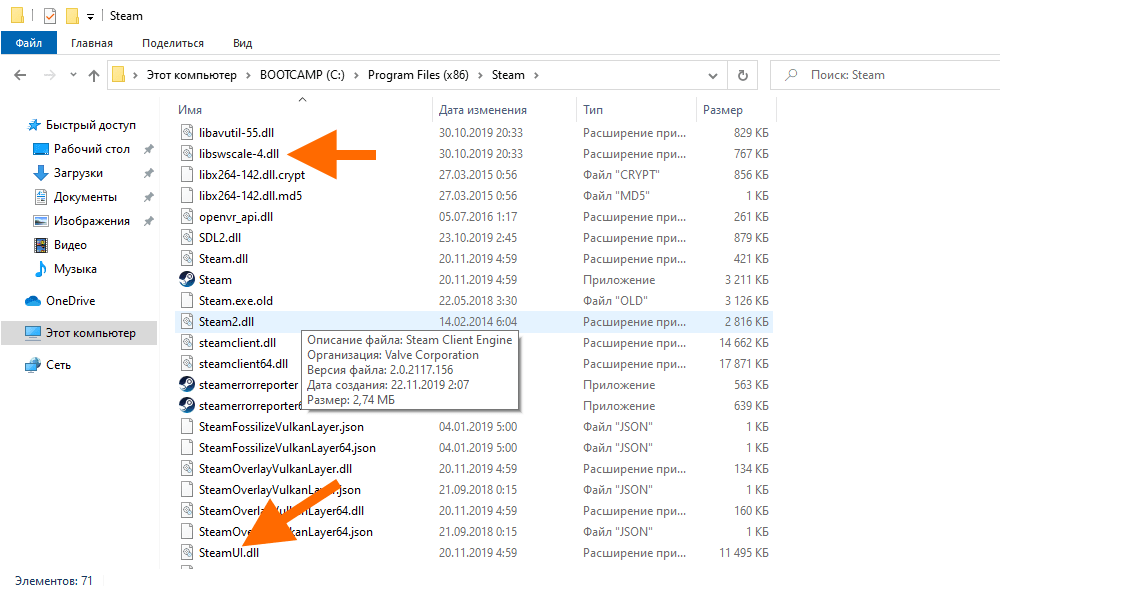Open recent locations dropdown arrow
The width and height of the screenshot is (1125, 593).
tap(73, 75)
